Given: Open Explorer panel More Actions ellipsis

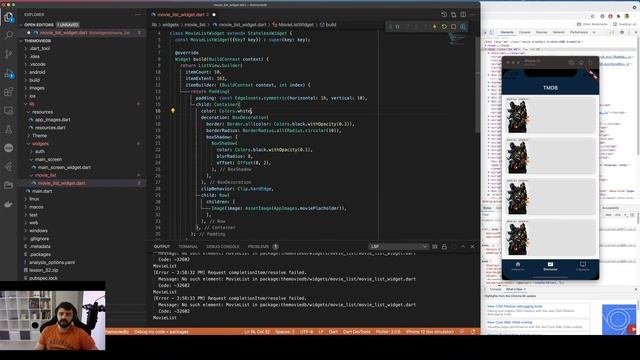Looking at the screenshot, I should click(138, 14).
